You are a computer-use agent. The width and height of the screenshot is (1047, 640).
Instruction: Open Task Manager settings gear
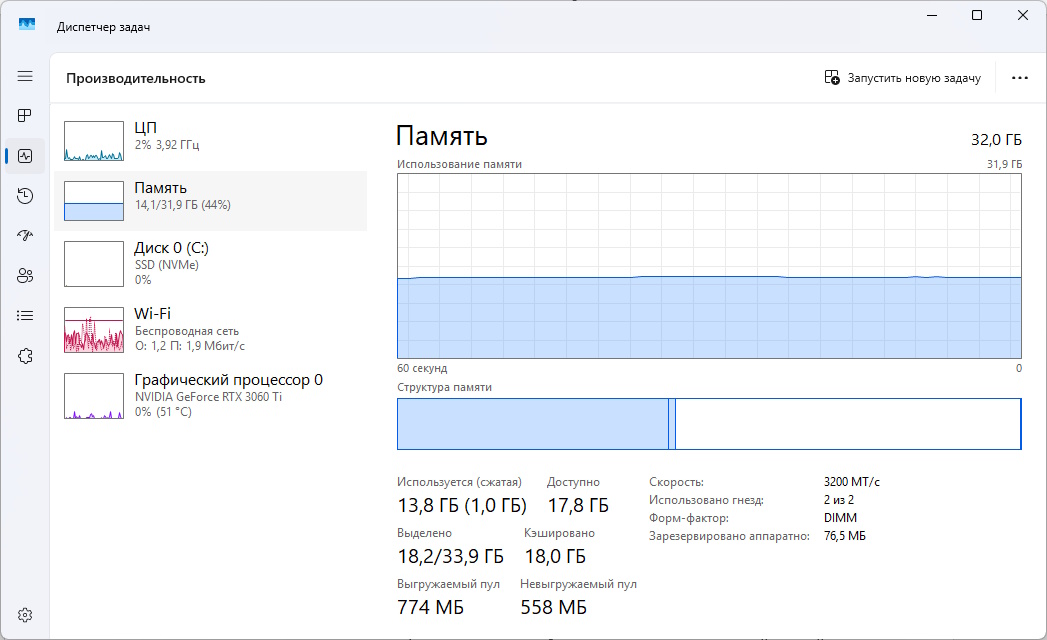[x=25, y=614]
